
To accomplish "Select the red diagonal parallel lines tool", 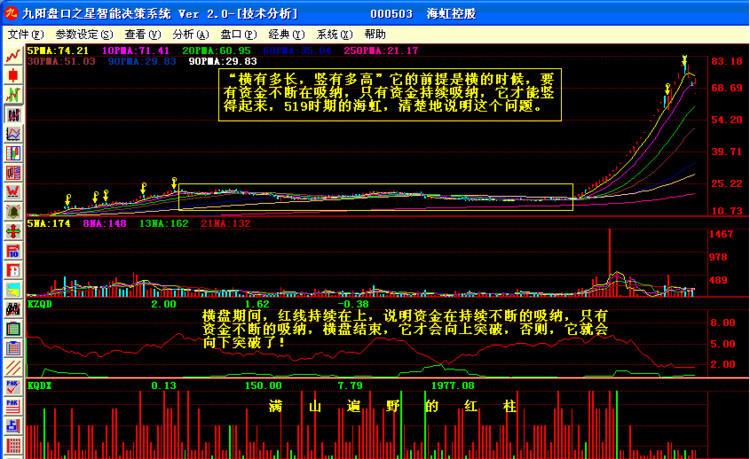I will coord(13,368).
